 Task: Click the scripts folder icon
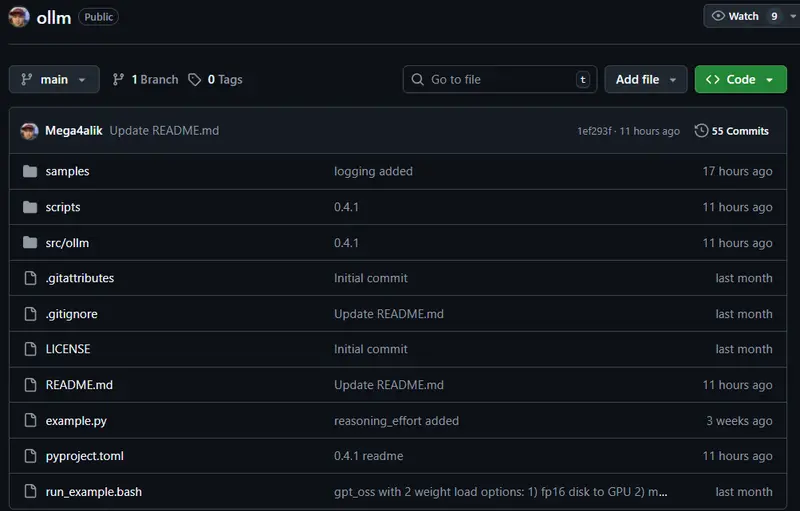[29, 207]
